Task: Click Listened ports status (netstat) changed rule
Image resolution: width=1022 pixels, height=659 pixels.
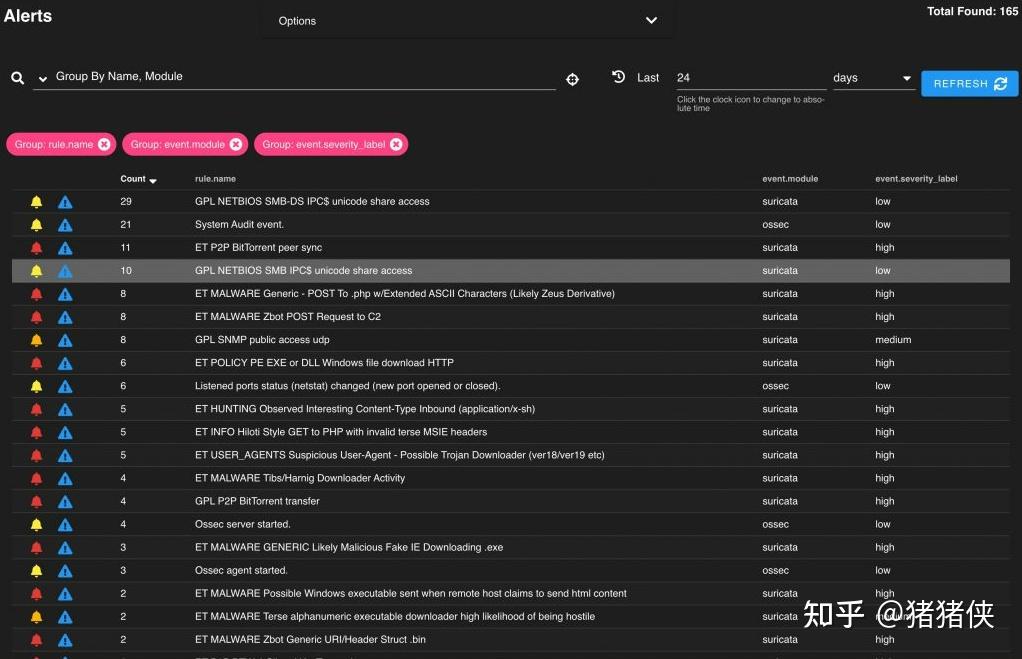Action: [x=347, y=386]
